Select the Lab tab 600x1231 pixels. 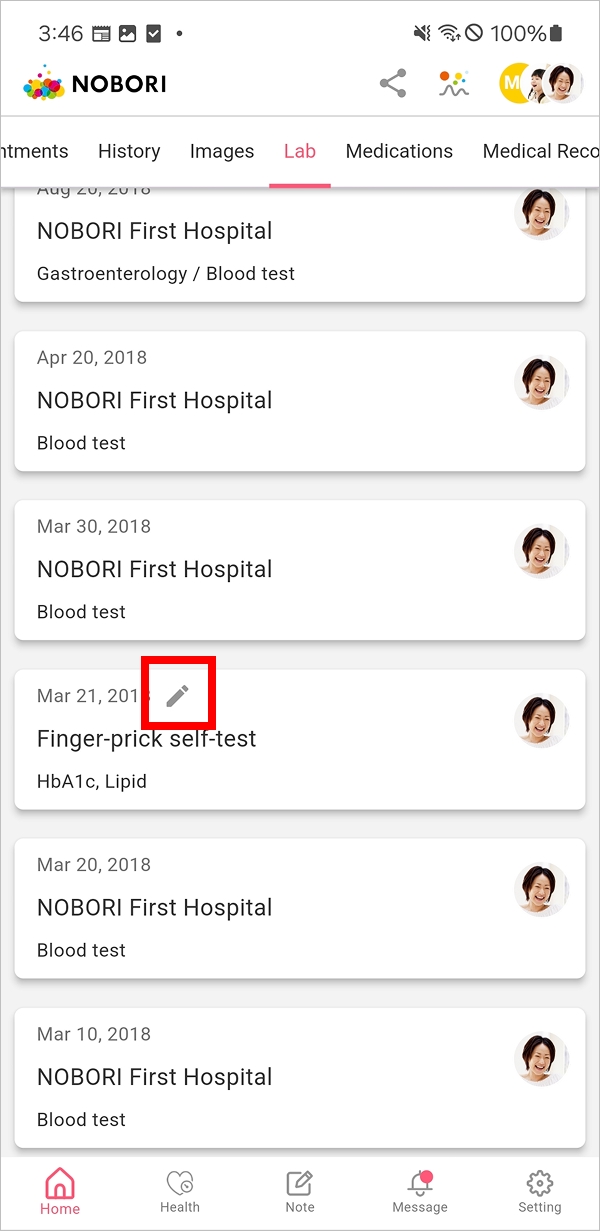pos(300,151)
